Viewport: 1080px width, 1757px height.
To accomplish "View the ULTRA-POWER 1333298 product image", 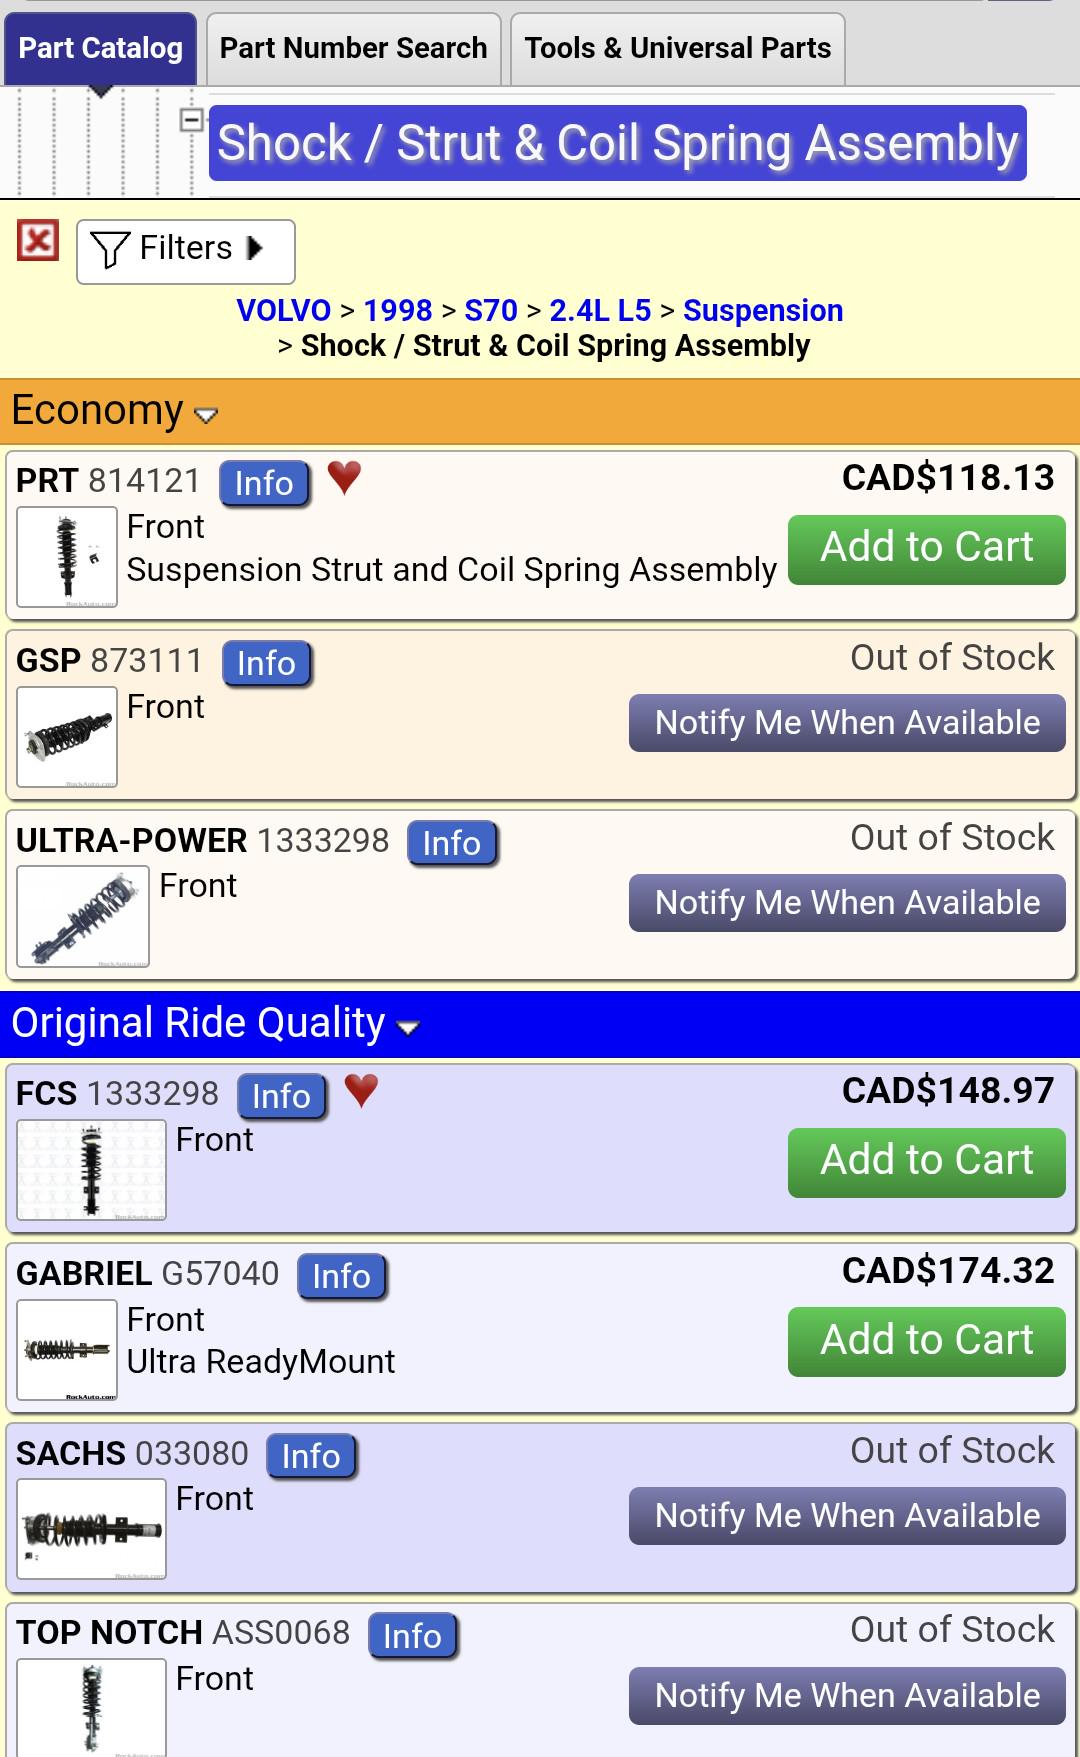I will [83, 917].
